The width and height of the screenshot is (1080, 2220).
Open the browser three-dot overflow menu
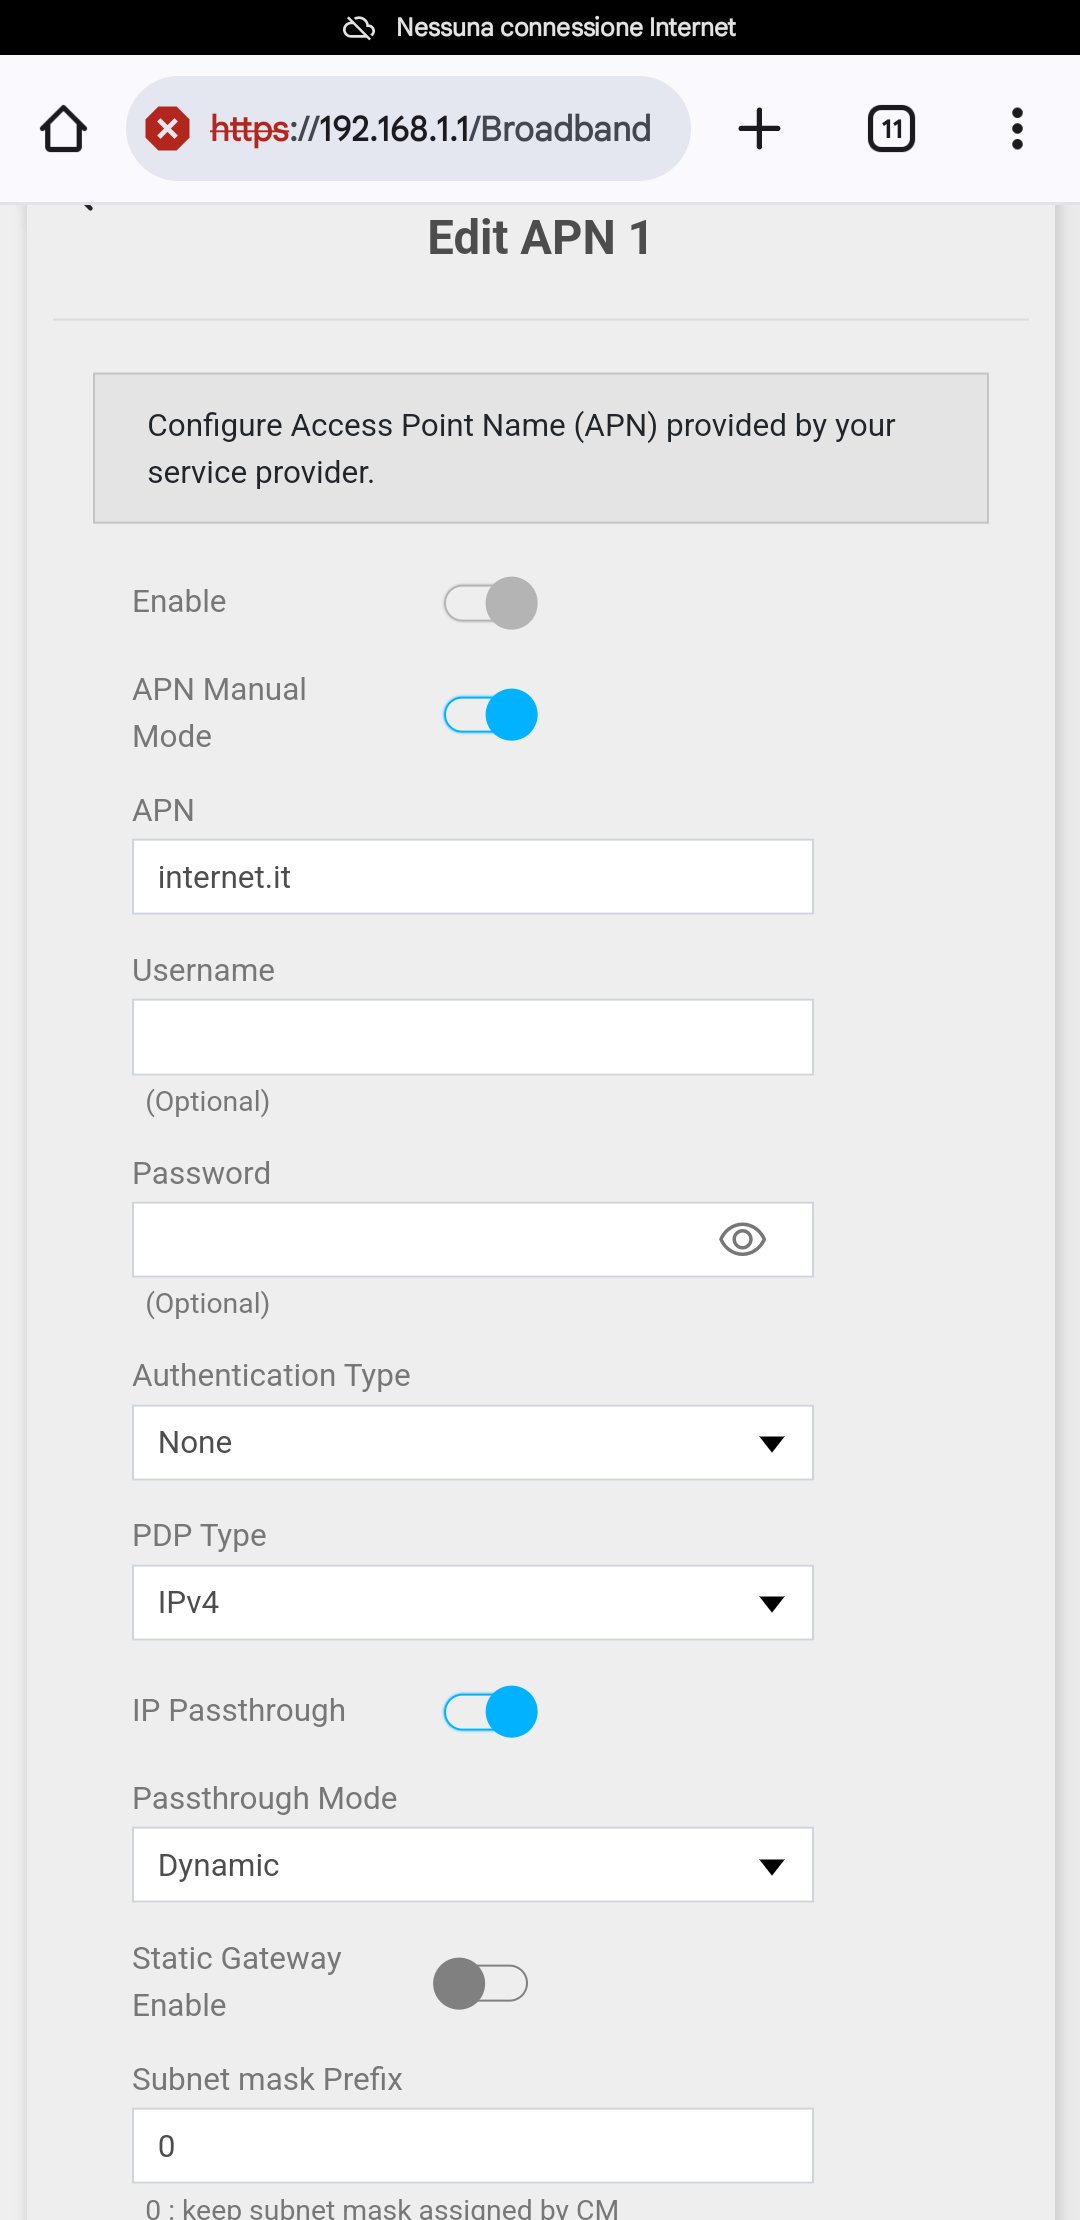pyautogui.click(x=1017, y=129)
